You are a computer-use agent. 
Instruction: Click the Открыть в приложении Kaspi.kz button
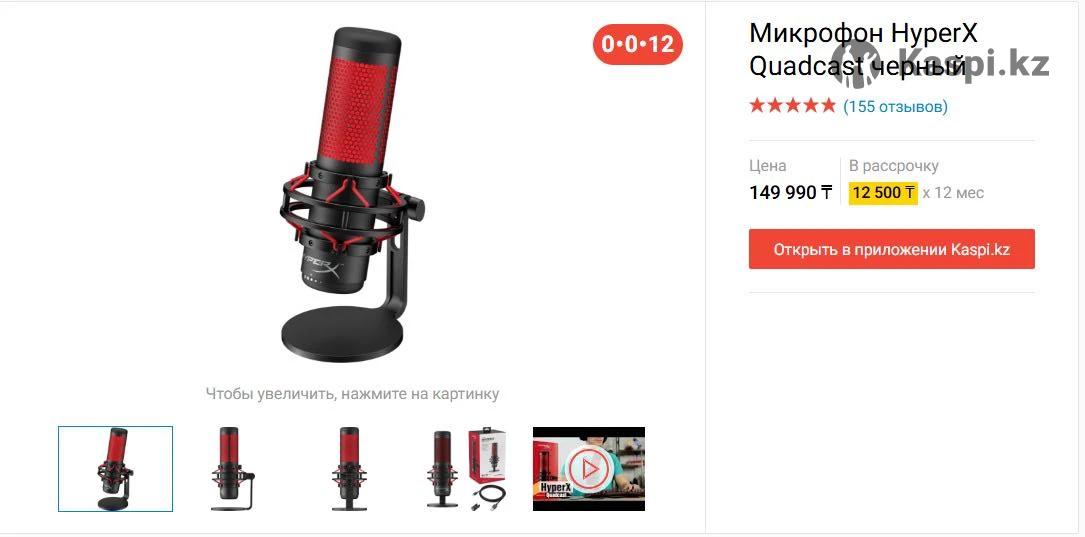coord(892,249)
